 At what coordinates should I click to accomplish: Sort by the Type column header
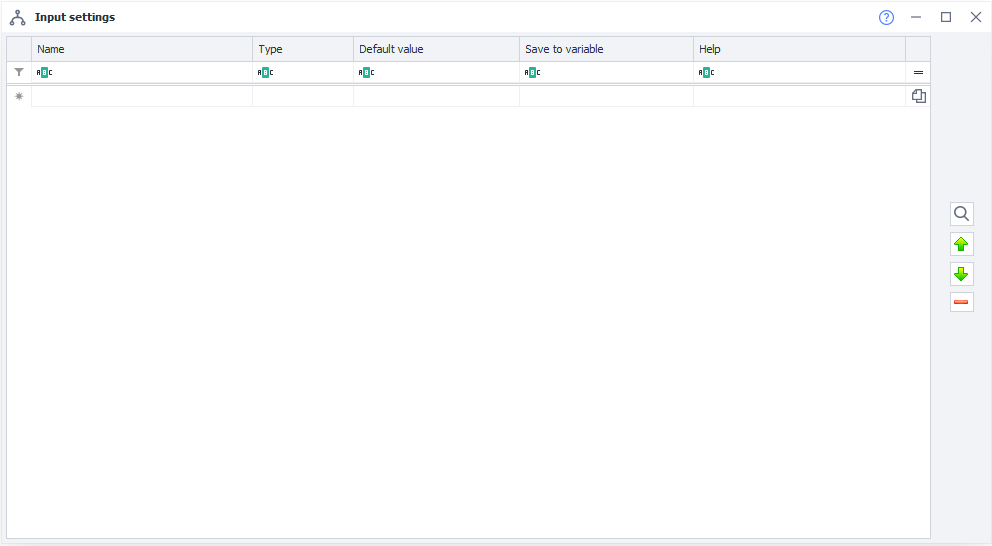[302, 49]
